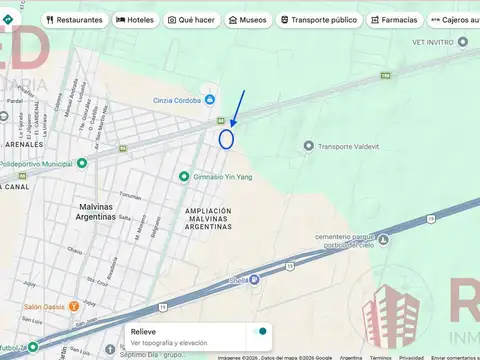Click route 19 shield northeast of the cemetery
This screenshot has height=360, width=480.
(431, 219)
